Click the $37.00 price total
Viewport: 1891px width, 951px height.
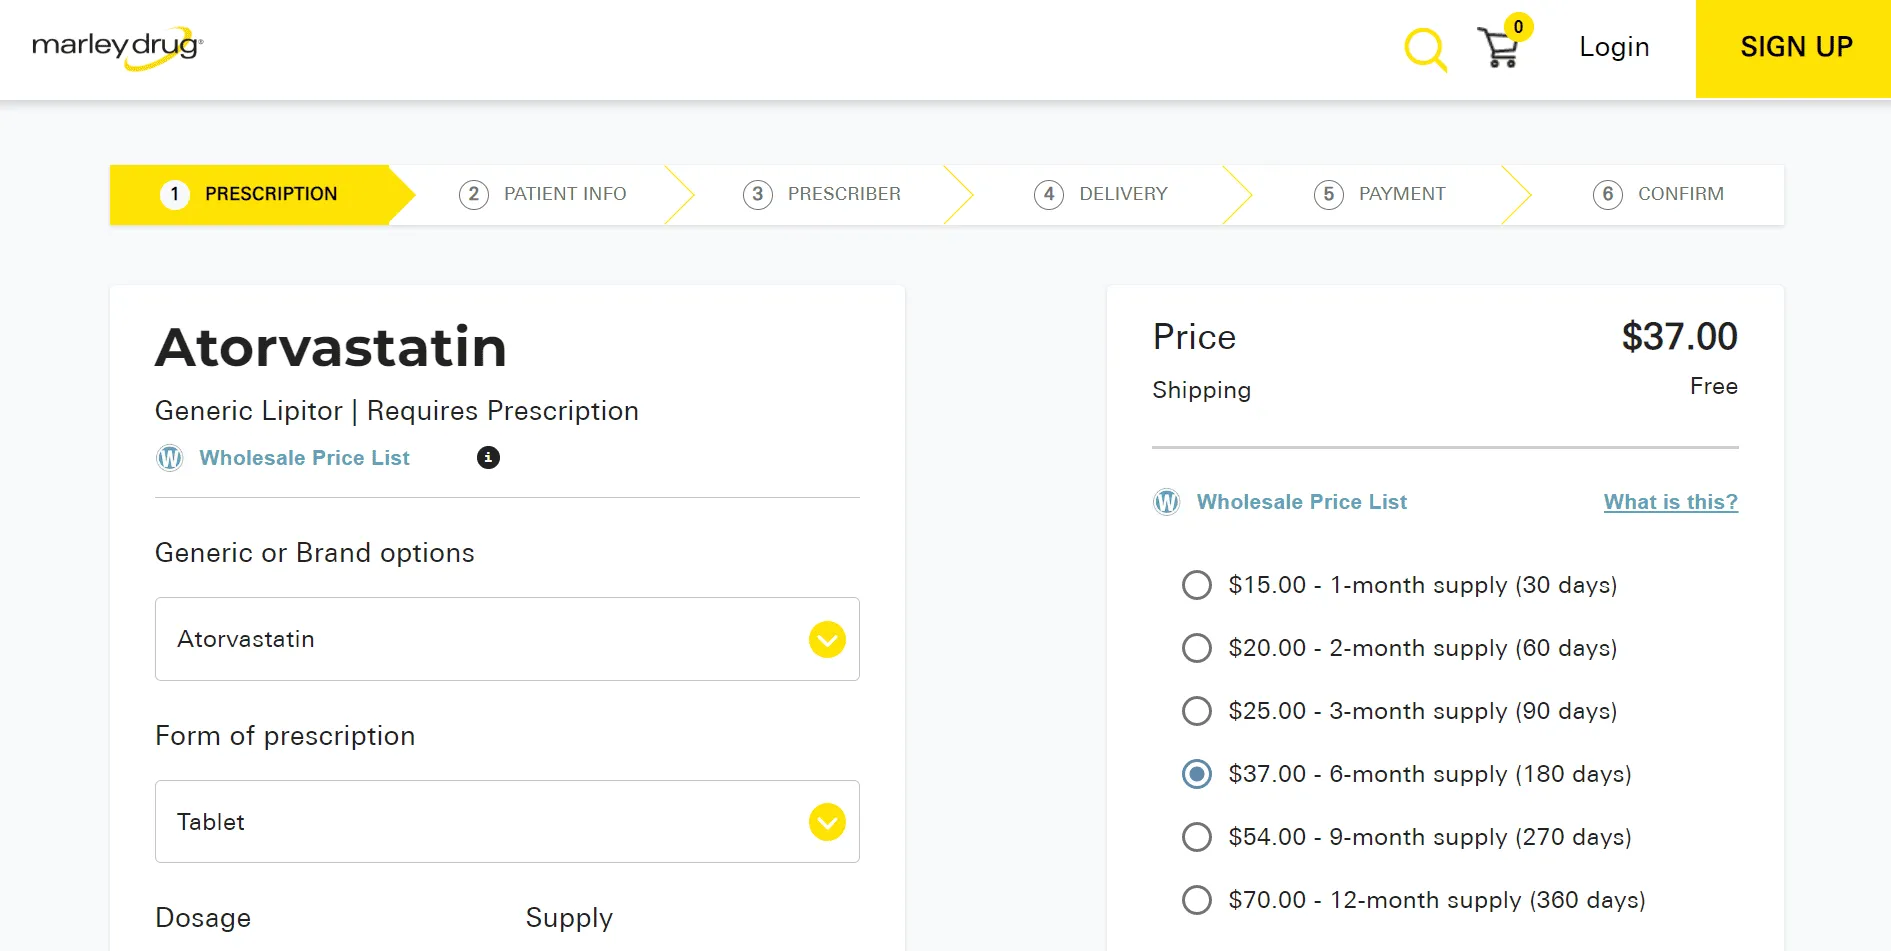(1679, 337)
